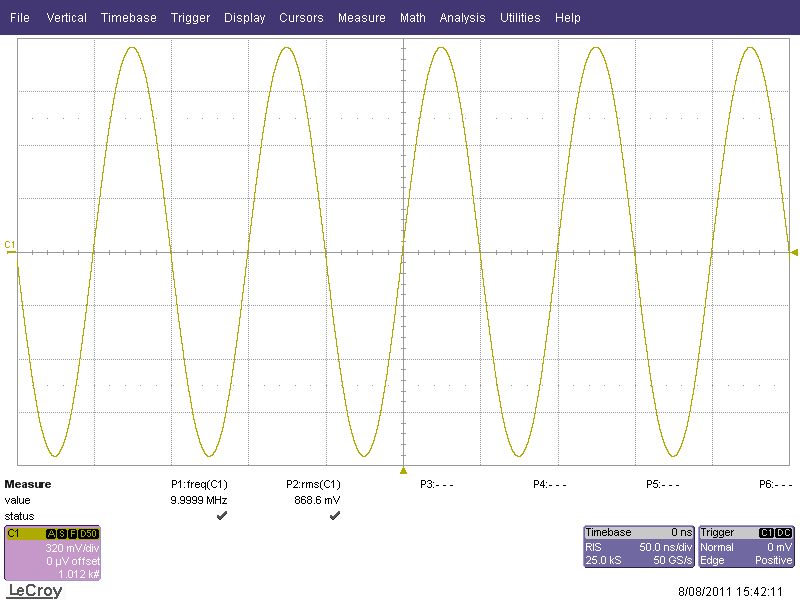The height and width of the screenshot is (600, 800).
Task: Click the LeCroy logo
Action: coord(34,591)
